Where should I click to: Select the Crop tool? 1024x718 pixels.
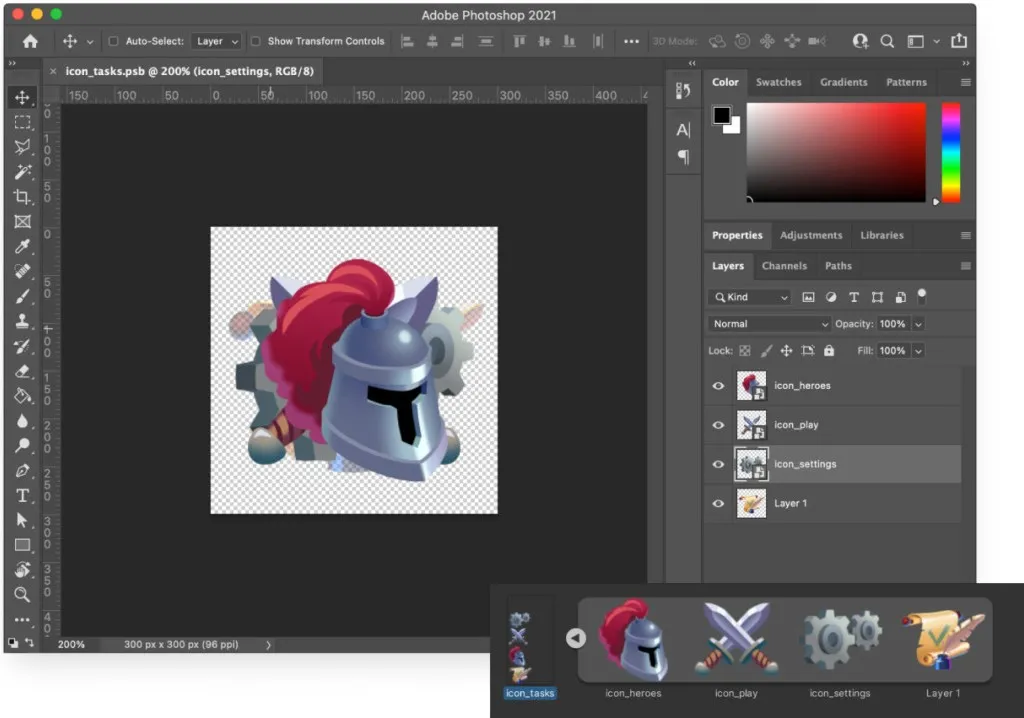(x=22, y=197)
